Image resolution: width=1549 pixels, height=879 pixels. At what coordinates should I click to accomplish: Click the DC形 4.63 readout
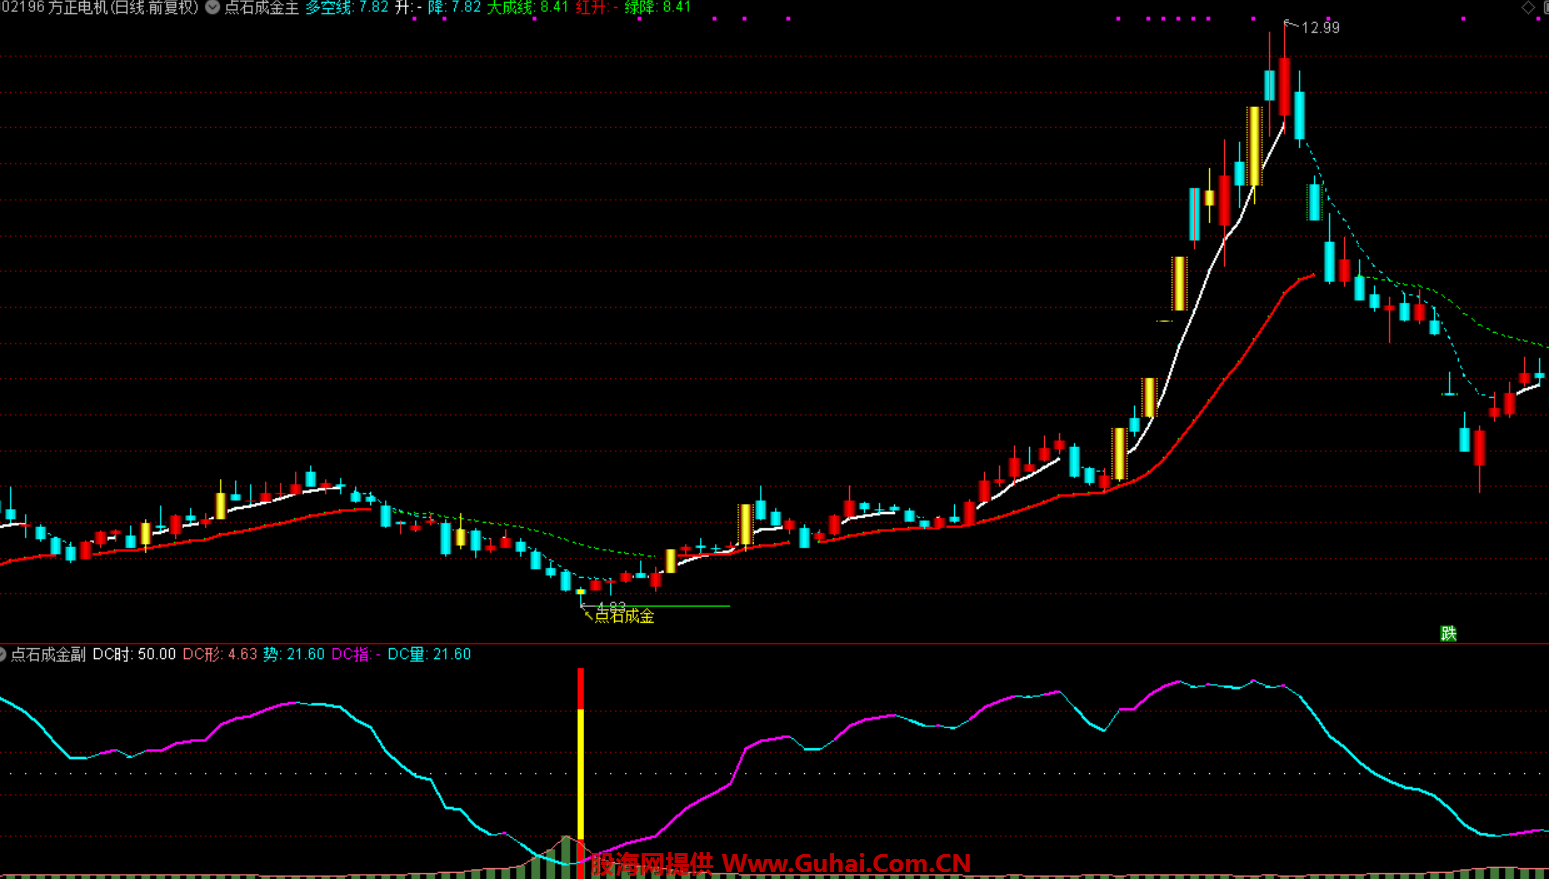[x=220, y=654]
